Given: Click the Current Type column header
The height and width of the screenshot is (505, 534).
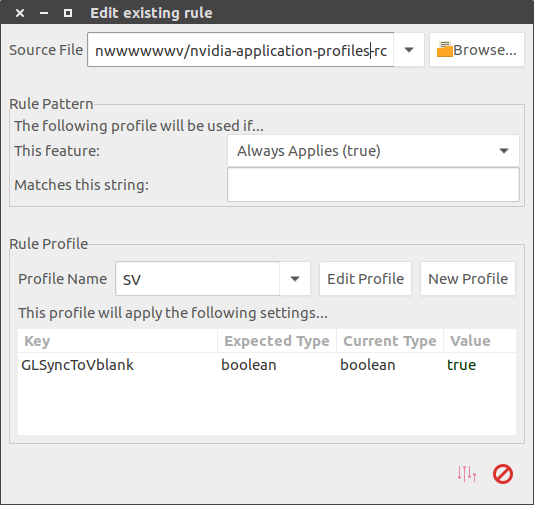Looking at the screenshot, I should point(390,341).
